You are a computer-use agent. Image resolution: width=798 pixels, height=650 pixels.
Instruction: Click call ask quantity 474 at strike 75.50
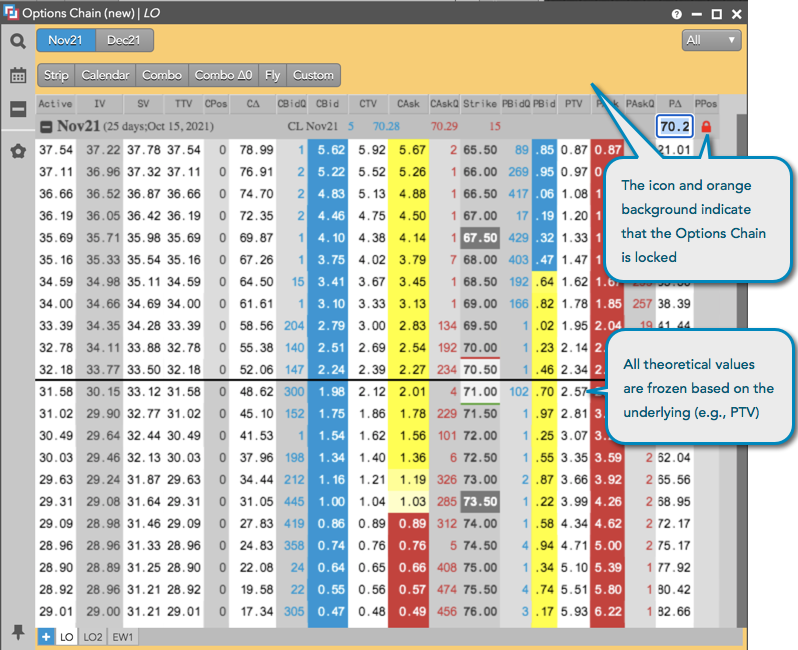tap(445, 589)
